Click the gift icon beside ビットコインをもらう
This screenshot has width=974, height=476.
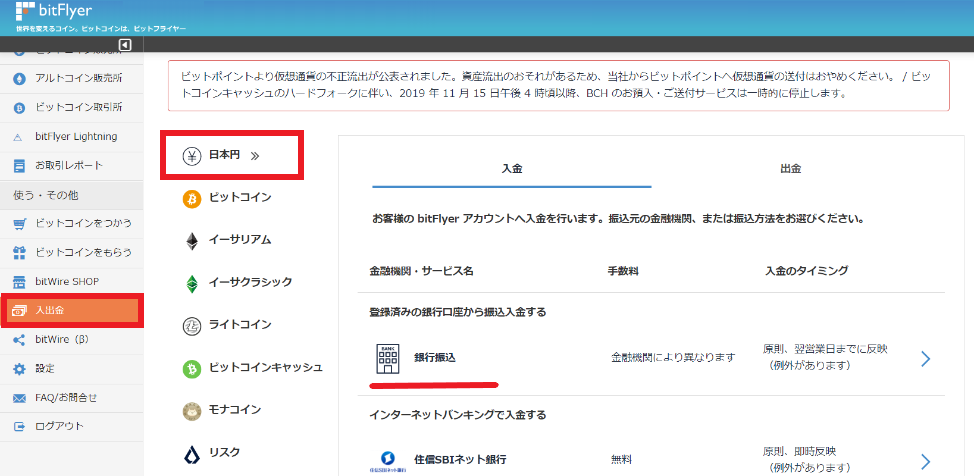[x=20, y=252]
